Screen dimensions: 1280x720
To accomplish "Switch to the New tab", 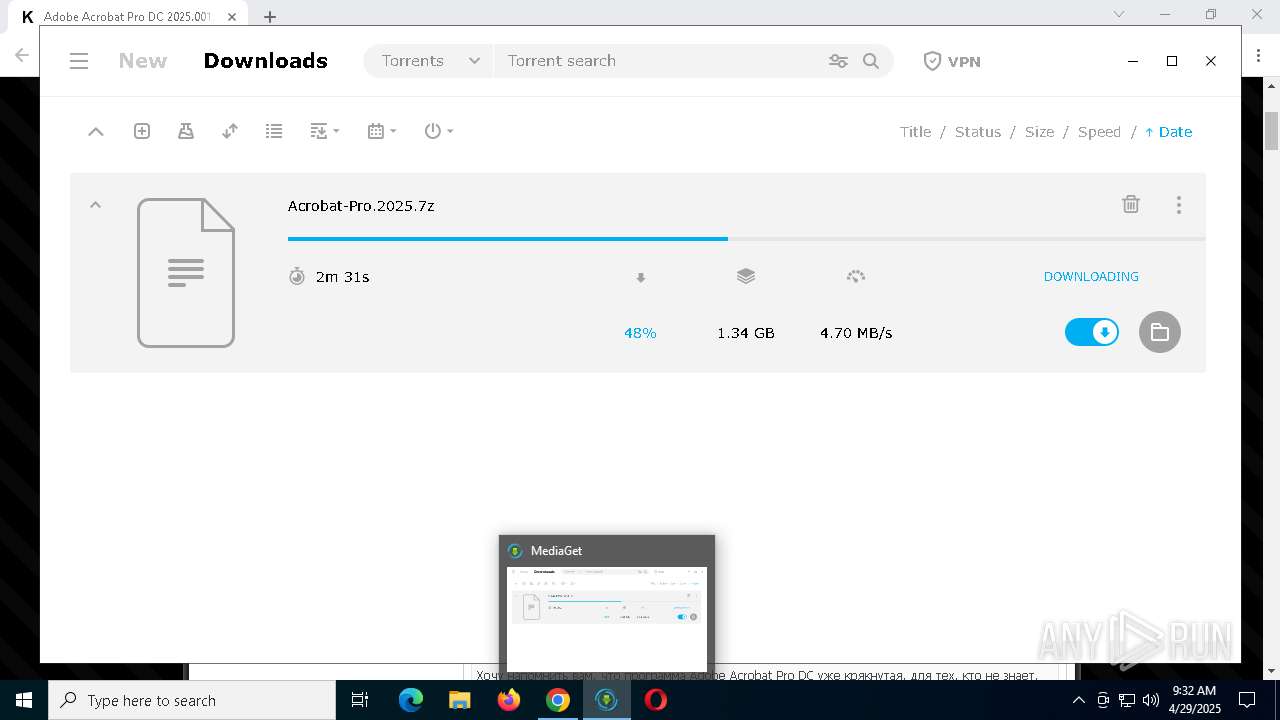I will 143,61.
